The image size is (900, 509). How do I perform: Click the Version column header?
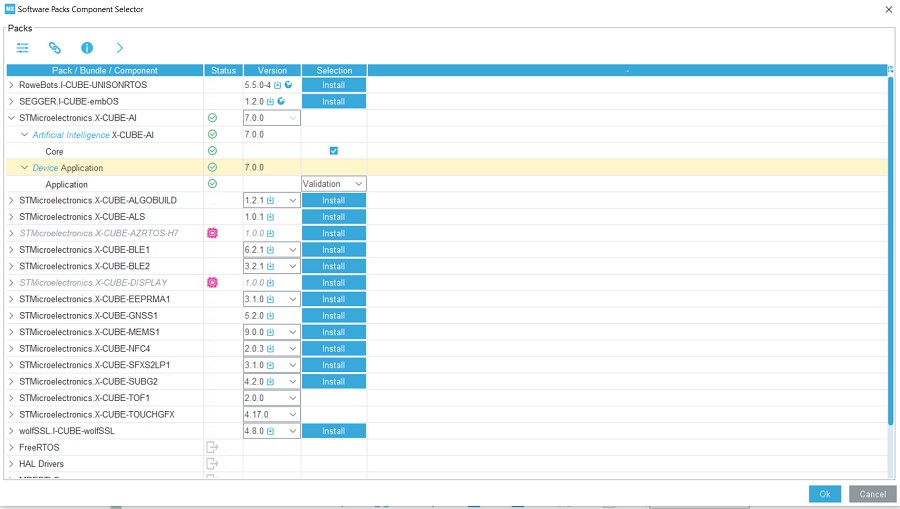click(272, 71)
